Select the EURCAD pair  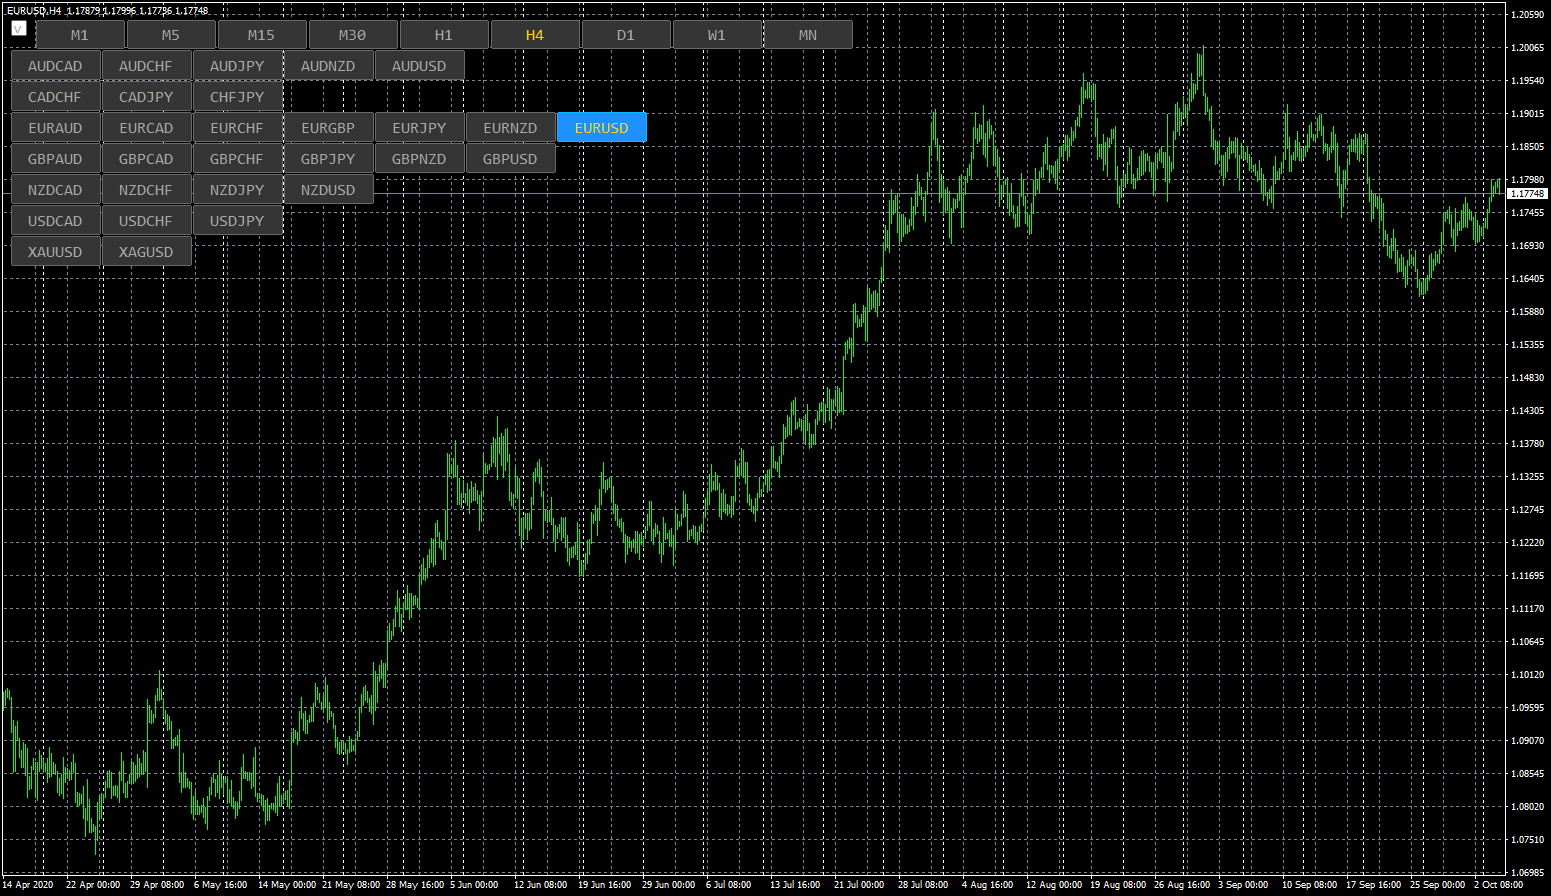click(x=146, y=128)
